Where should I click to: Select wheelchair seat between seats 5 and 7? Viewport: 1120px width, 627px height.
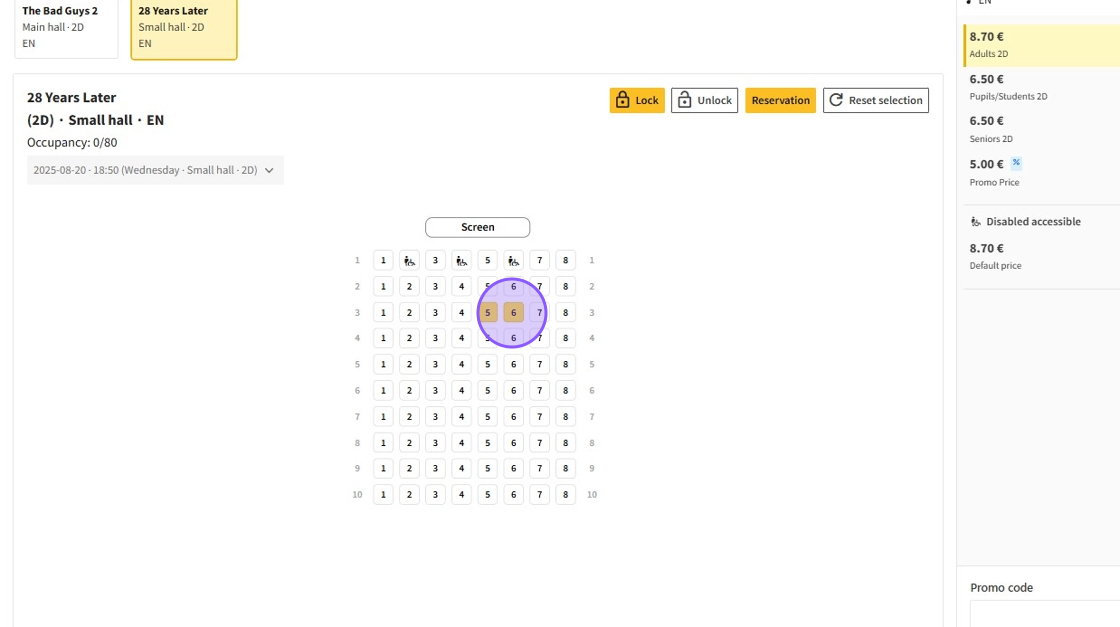(513, 261)
